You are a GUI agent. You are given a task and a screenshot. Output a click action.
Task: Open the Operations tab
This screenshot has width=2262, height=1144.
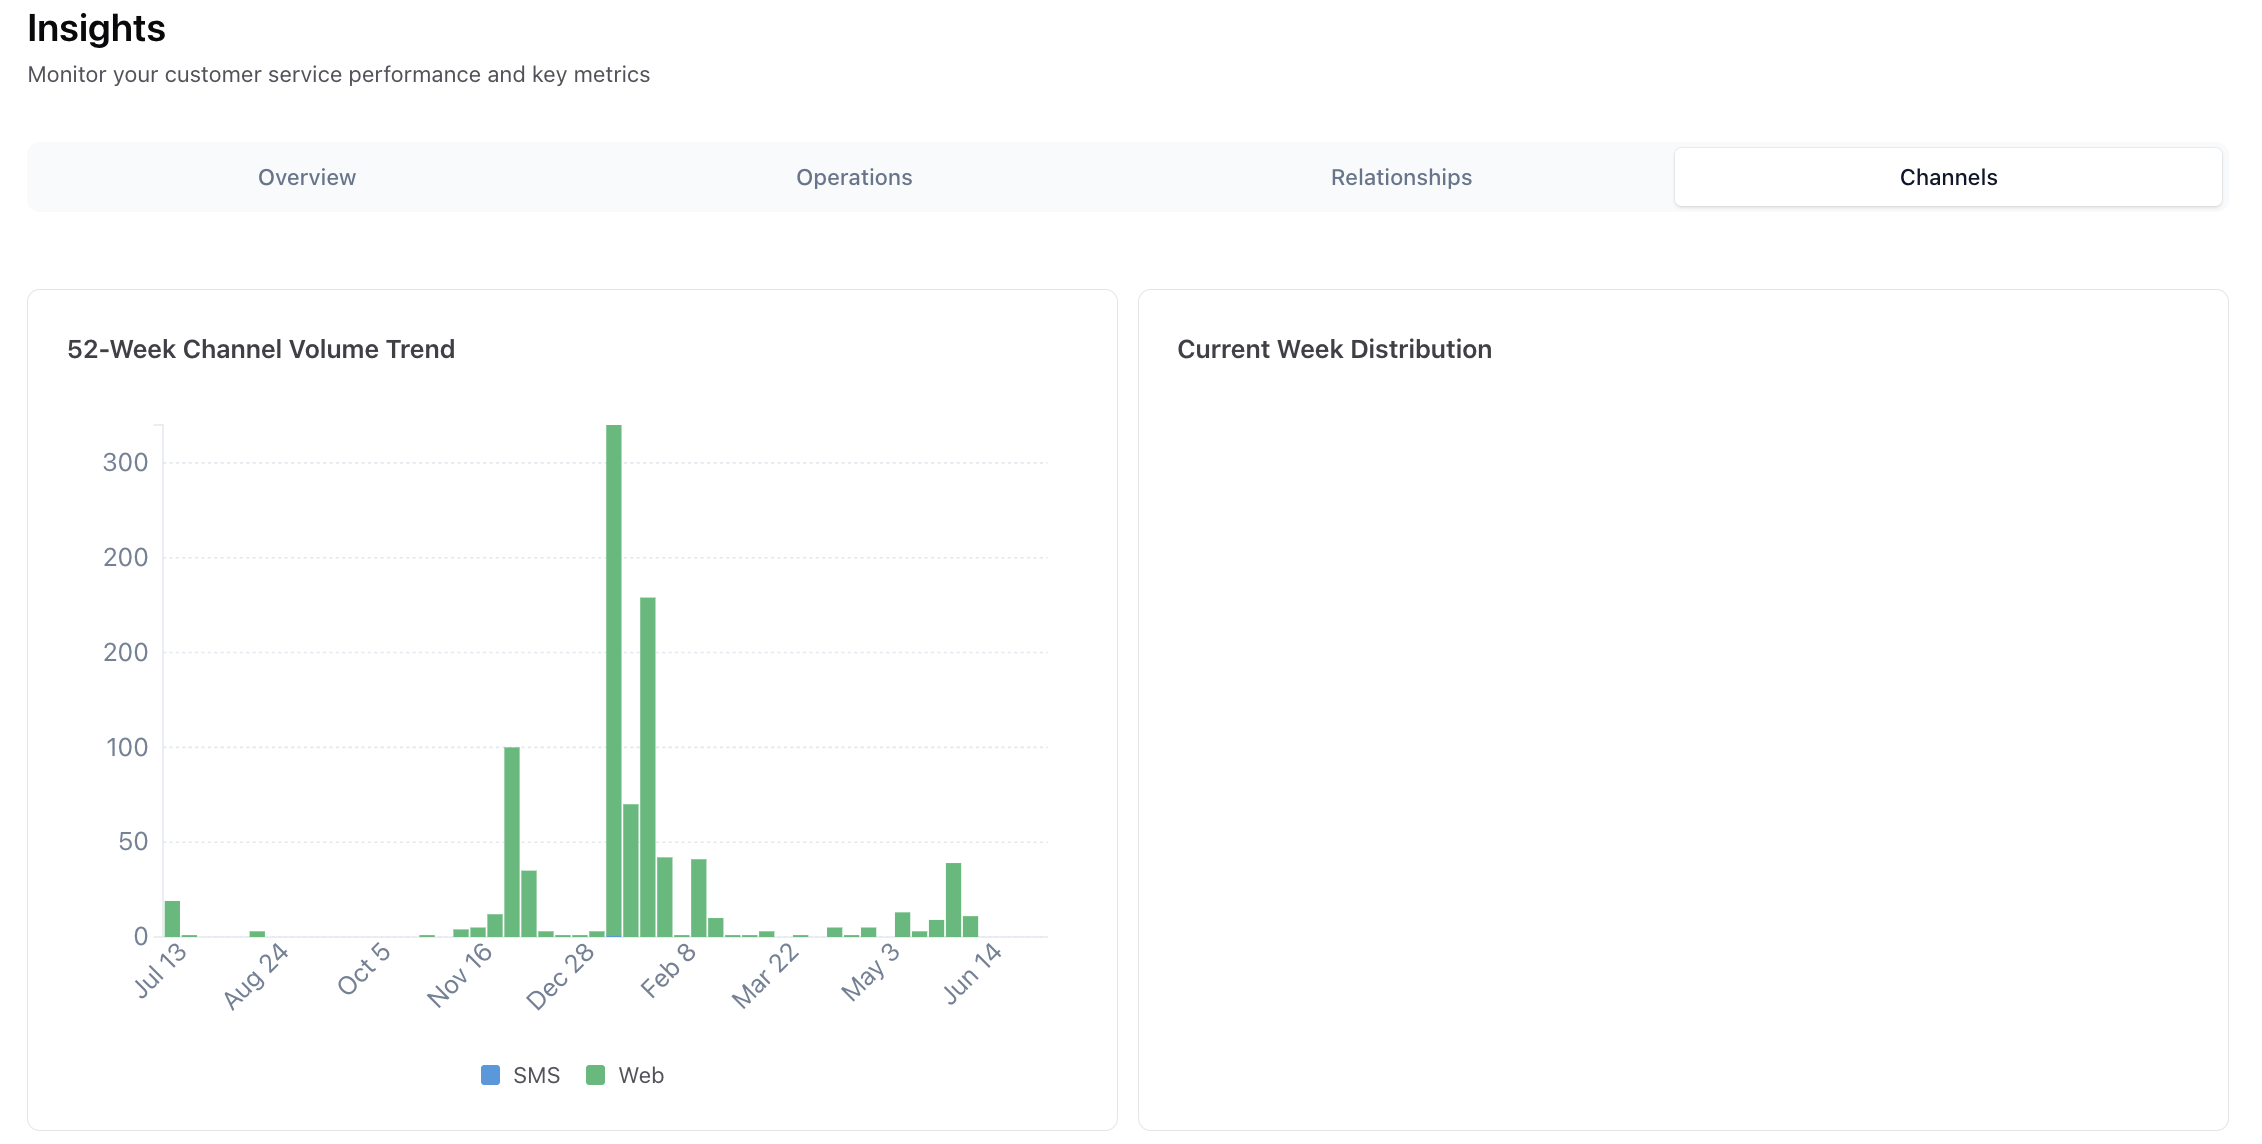click(854, 177)
